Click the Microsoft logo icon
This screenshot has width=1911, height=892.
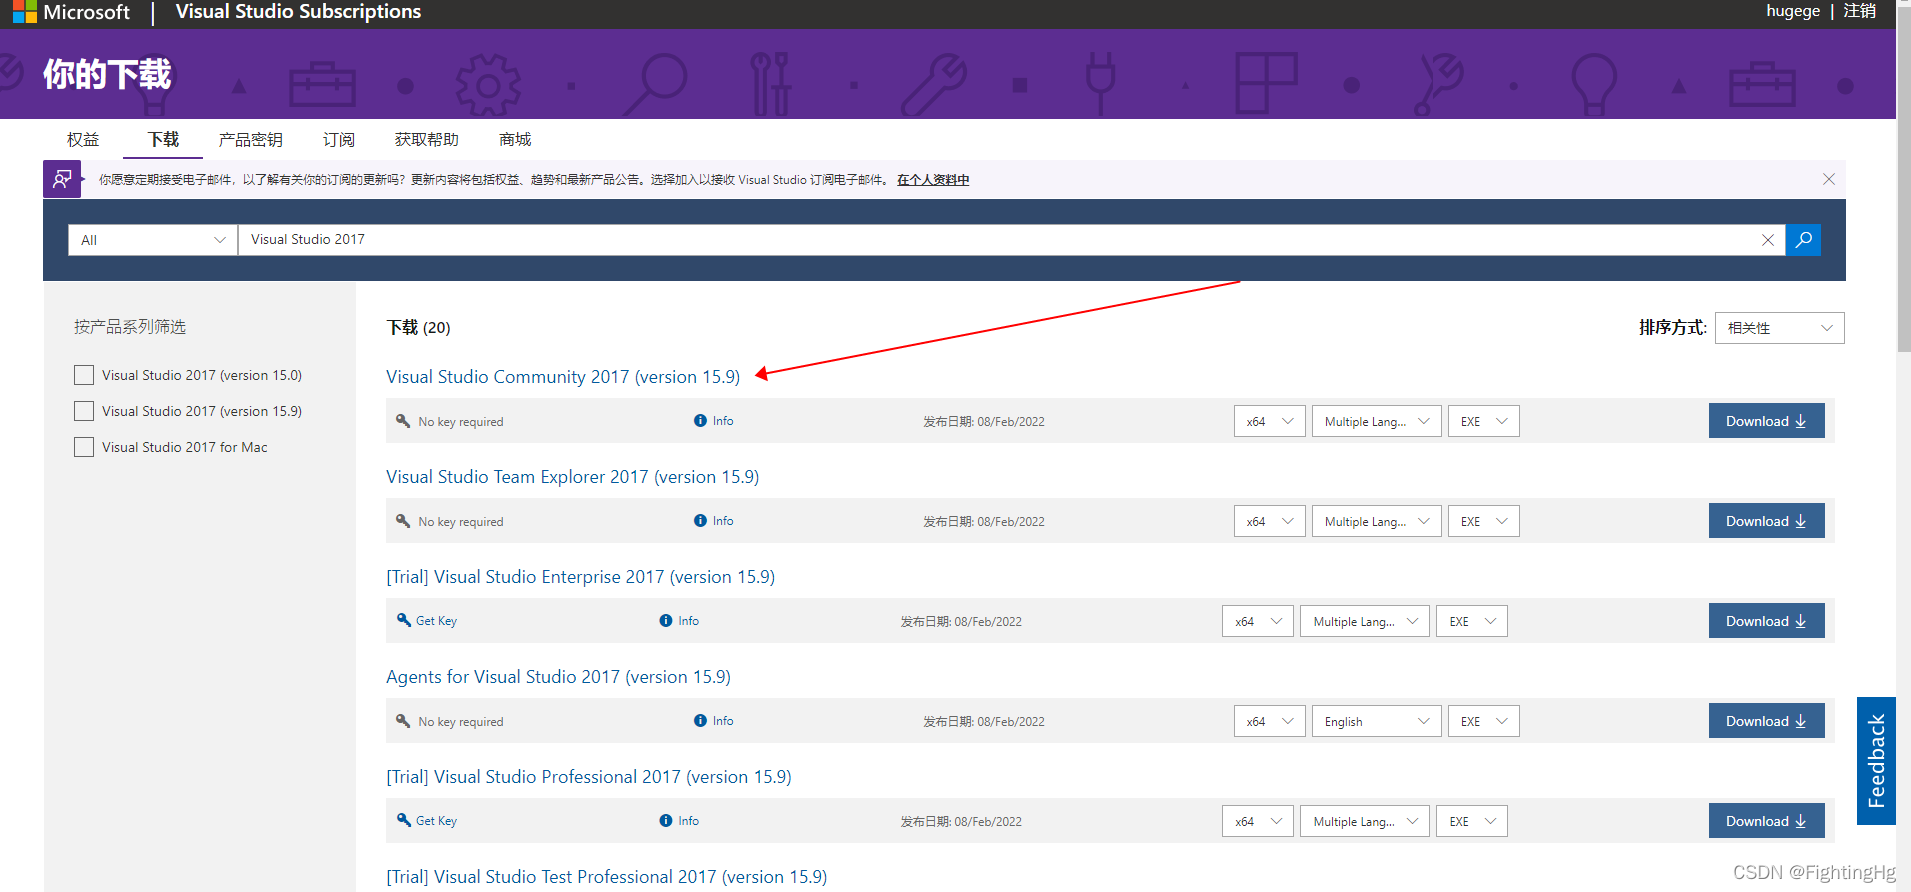tap(24, 11)
